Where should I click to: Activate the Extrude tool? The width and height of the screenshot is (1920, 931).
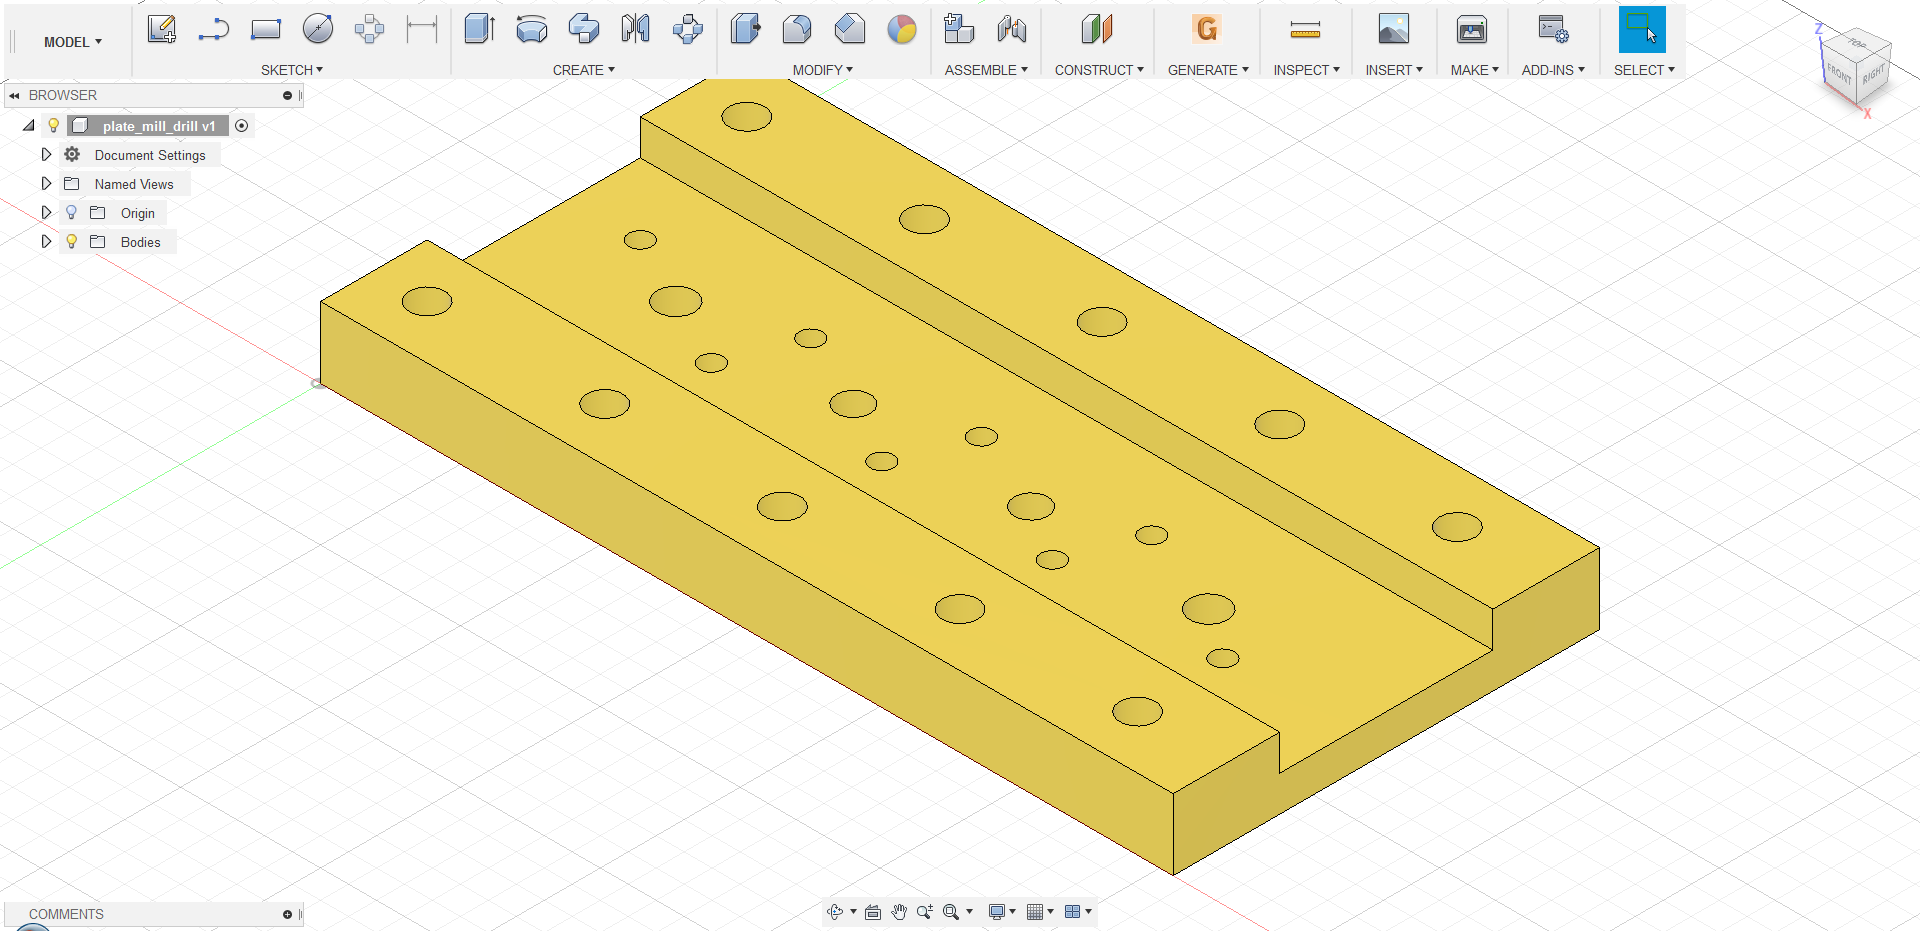tap(480, 30)
